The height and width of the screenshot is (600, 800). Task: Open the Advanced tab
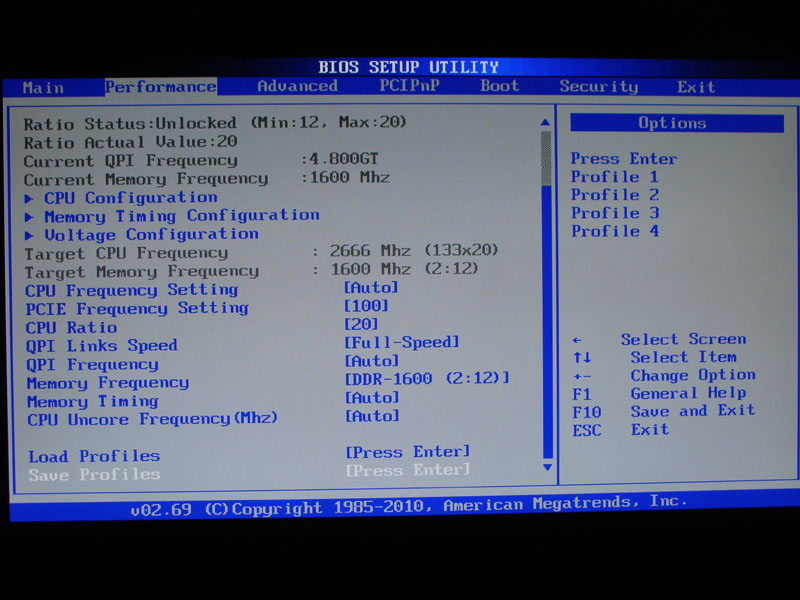click(x=297, y=86)
